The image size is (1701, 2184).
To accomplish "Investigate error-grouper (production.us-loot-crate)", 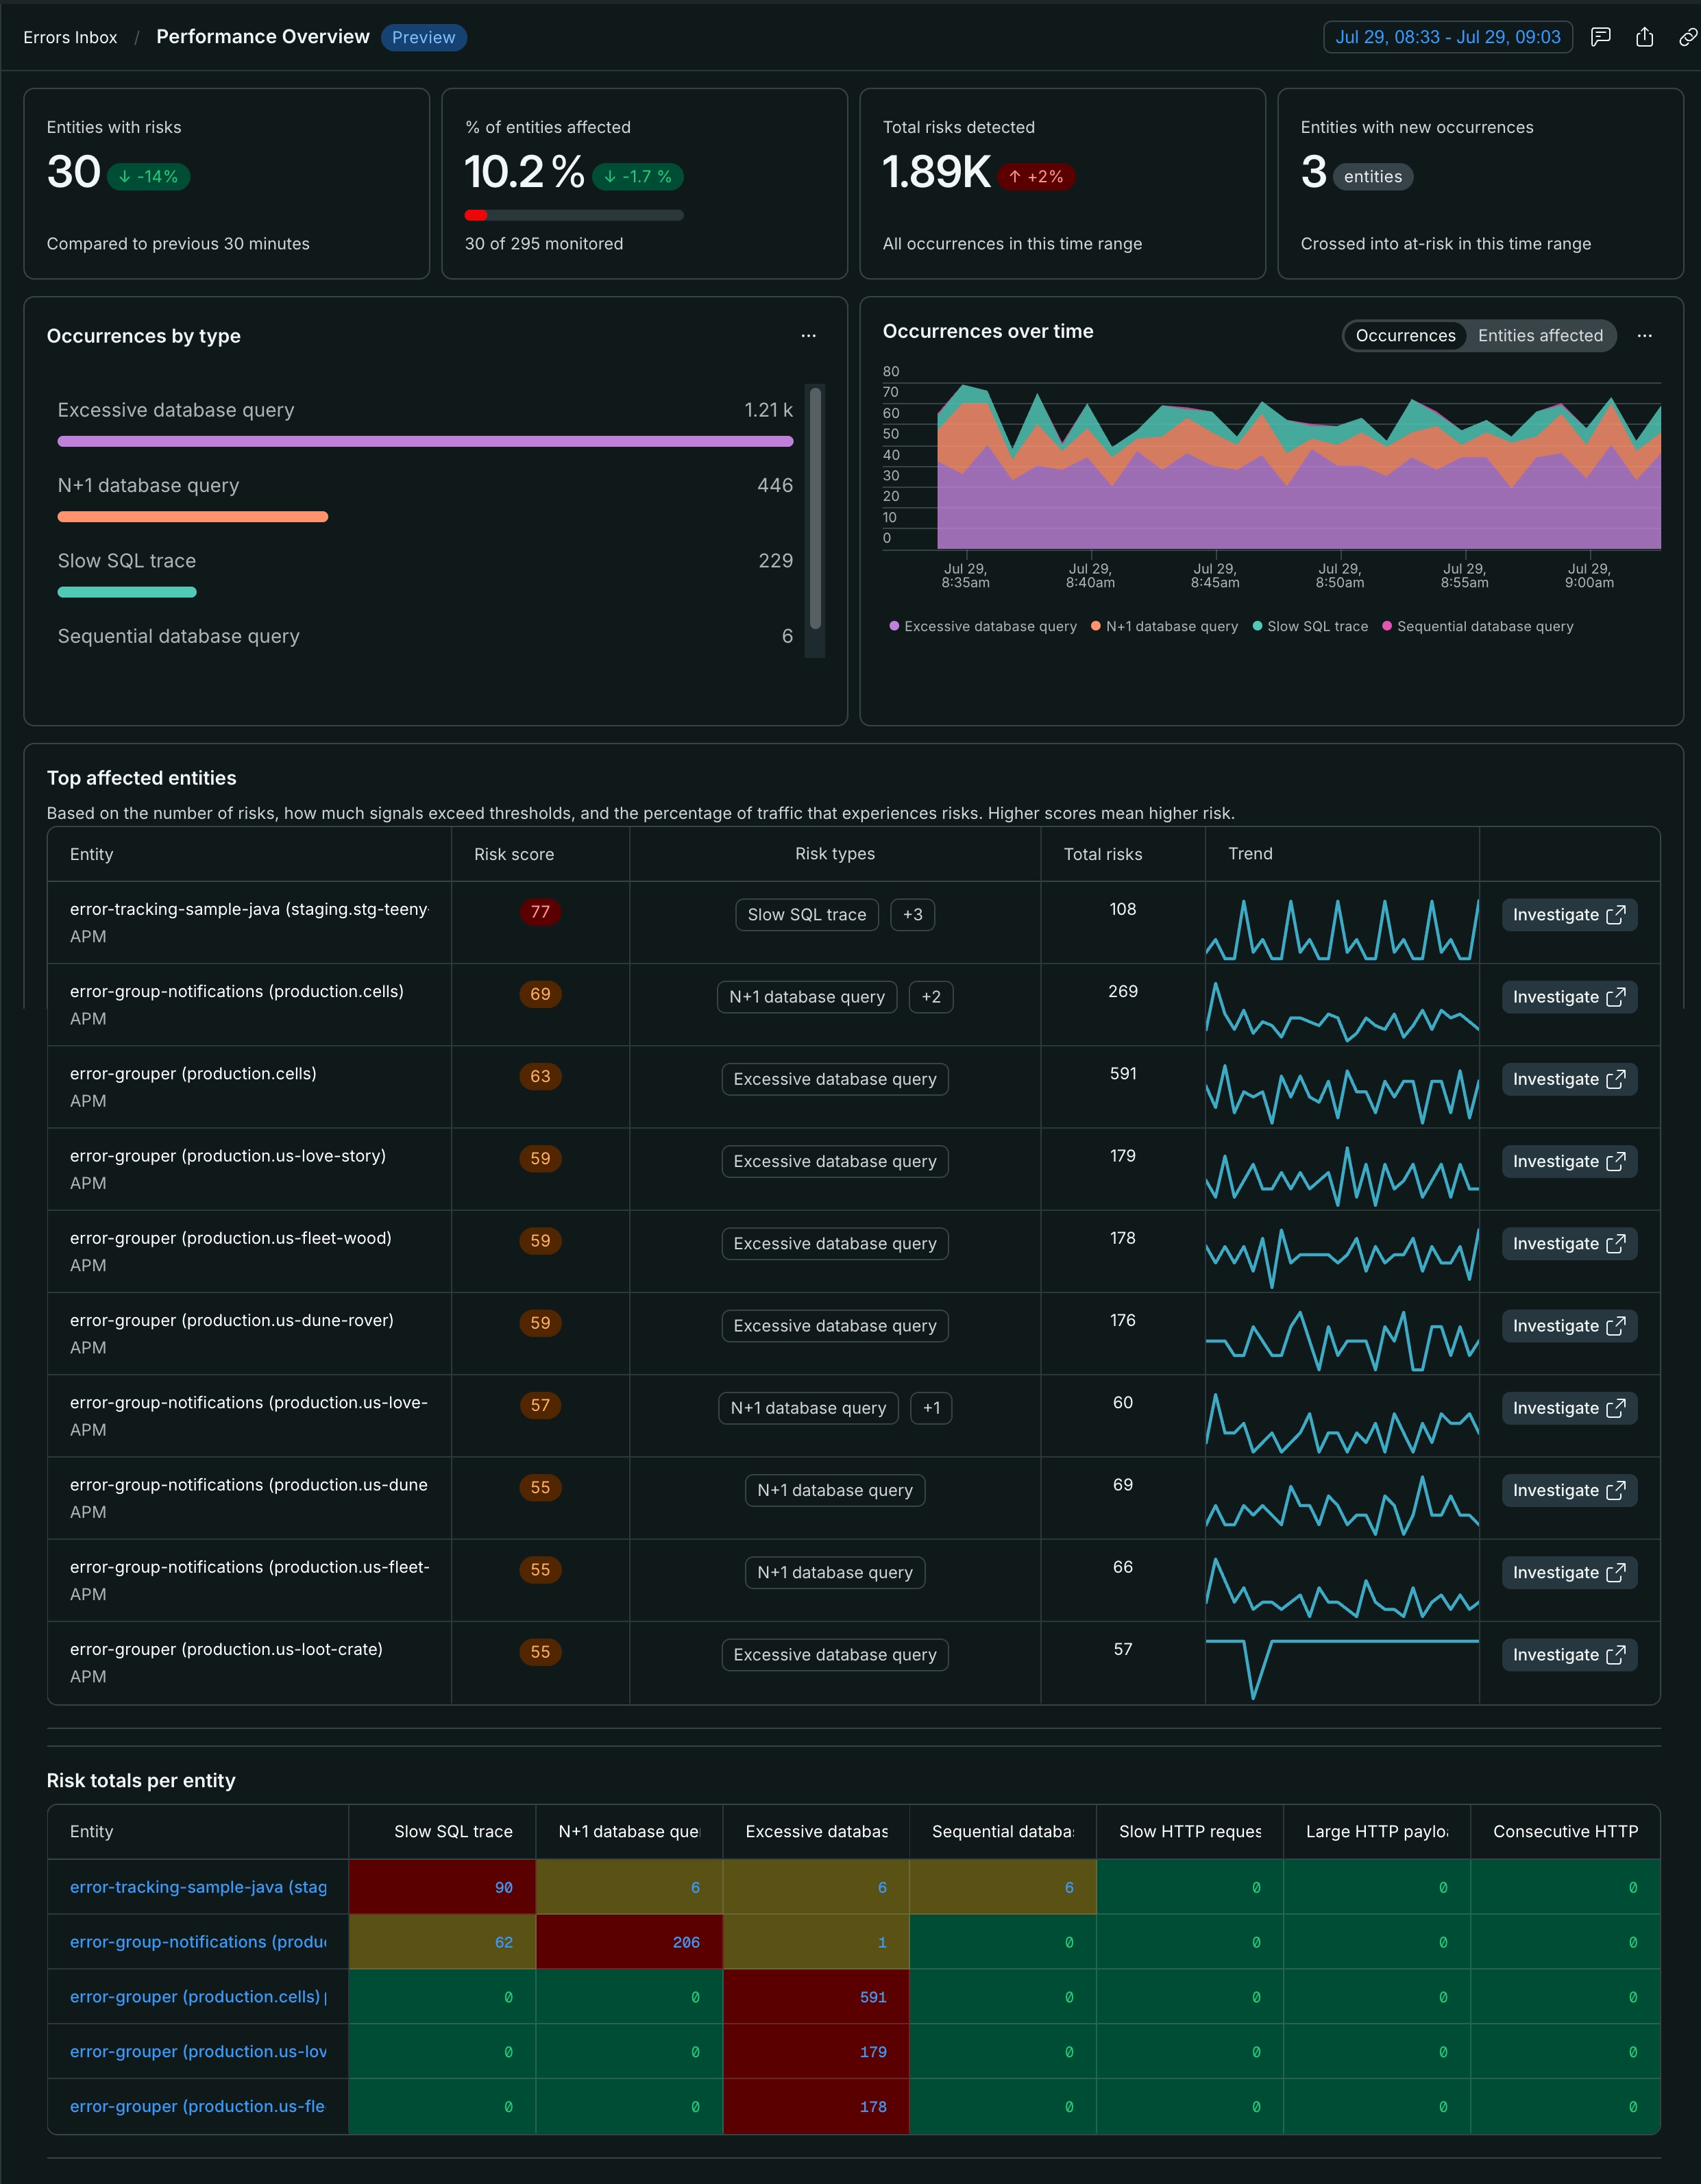I will click(x=1568, y=1655).
